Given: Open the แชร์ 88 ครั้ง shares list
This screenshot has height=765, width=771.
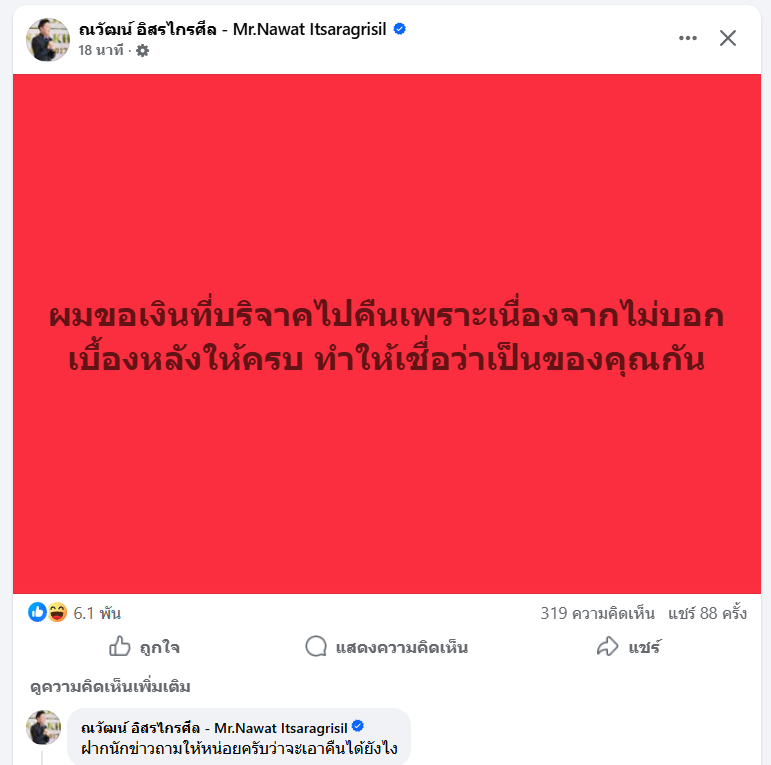Looking at the screenshot, I should 707,613.
